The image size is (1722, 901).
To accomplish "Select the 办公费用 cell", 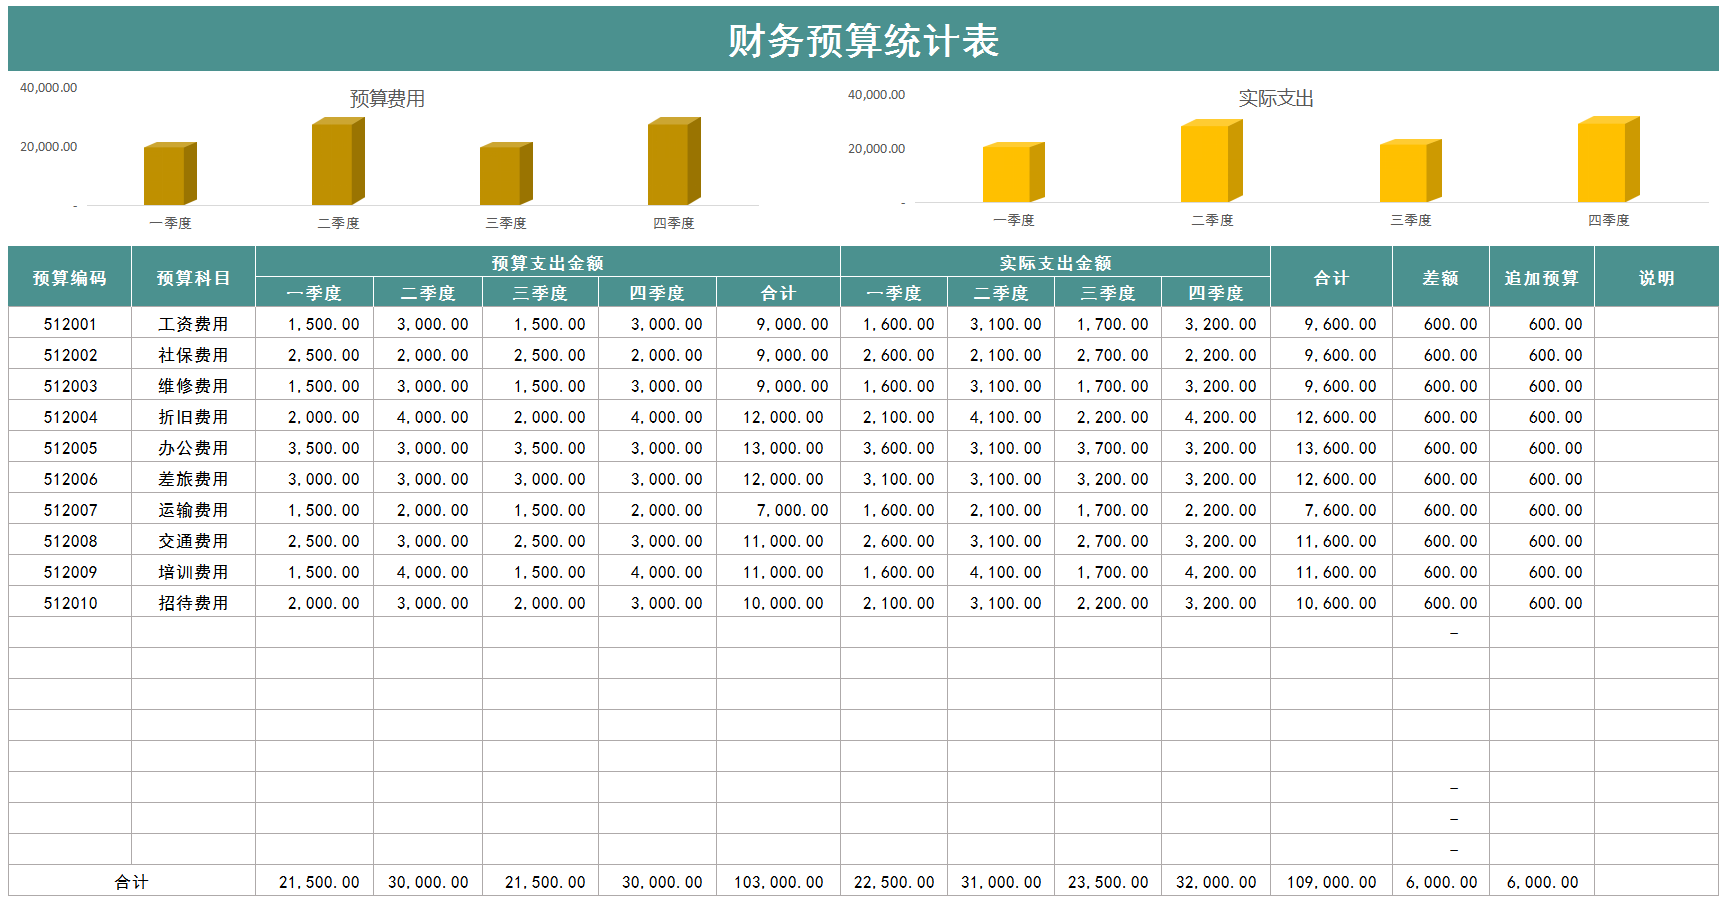I will pos(193,448).
